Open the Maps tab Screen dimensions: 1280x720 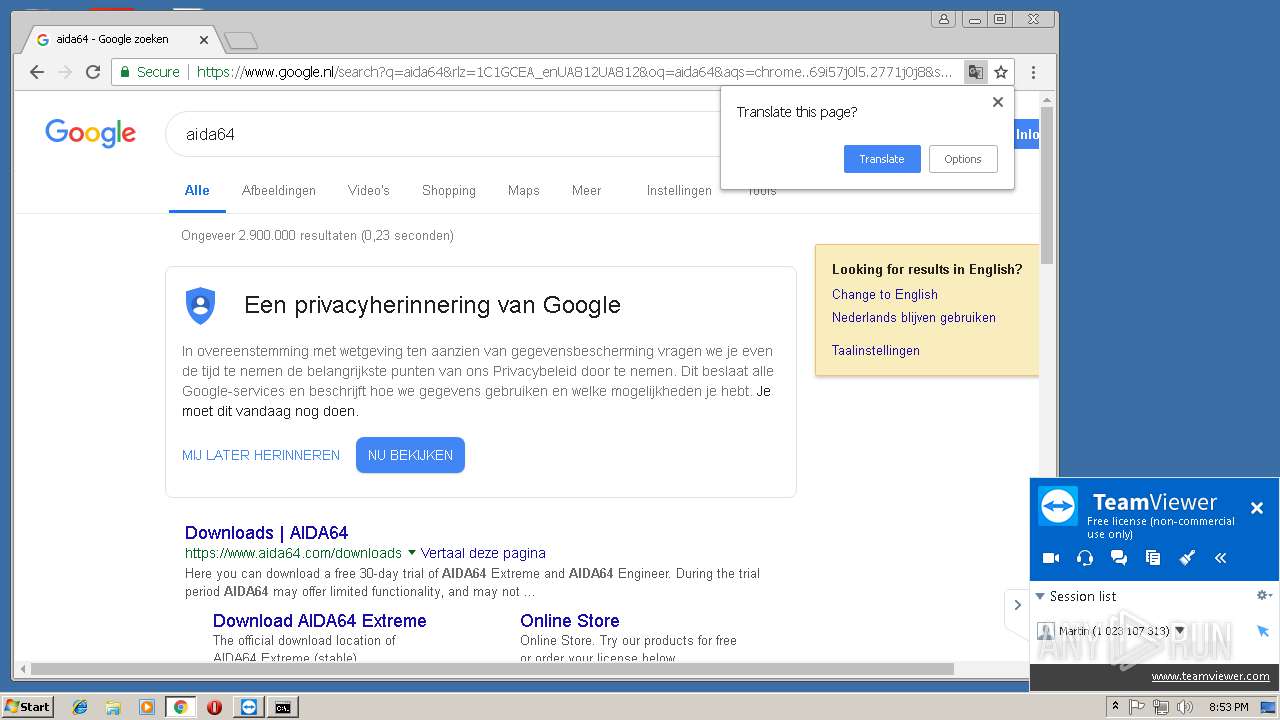pyautogui.click(x=523, y=190)
